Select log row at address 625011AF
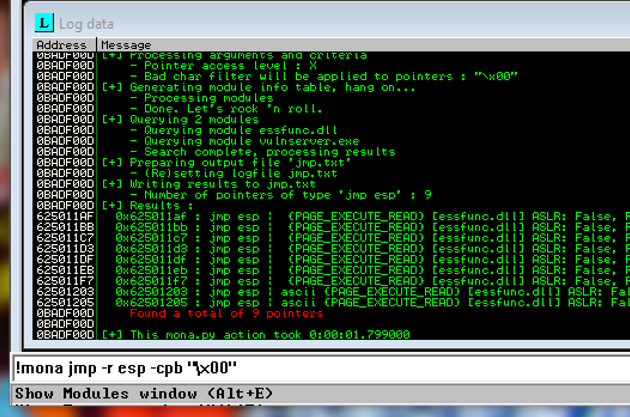Screen dimensions: 630x417 pyautogui.click(x=65, y=215)
